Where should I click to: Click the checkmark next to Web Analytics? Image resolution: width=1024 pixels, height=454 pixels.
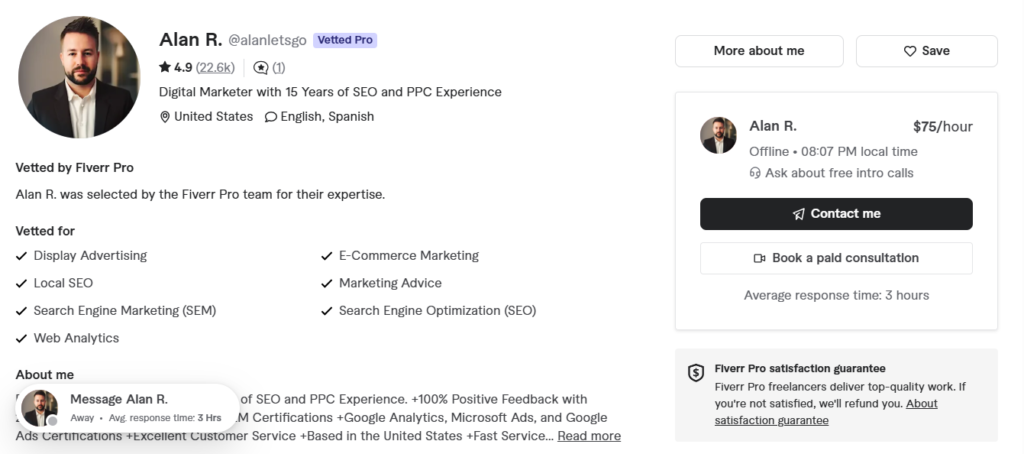(x=22, y=338)
